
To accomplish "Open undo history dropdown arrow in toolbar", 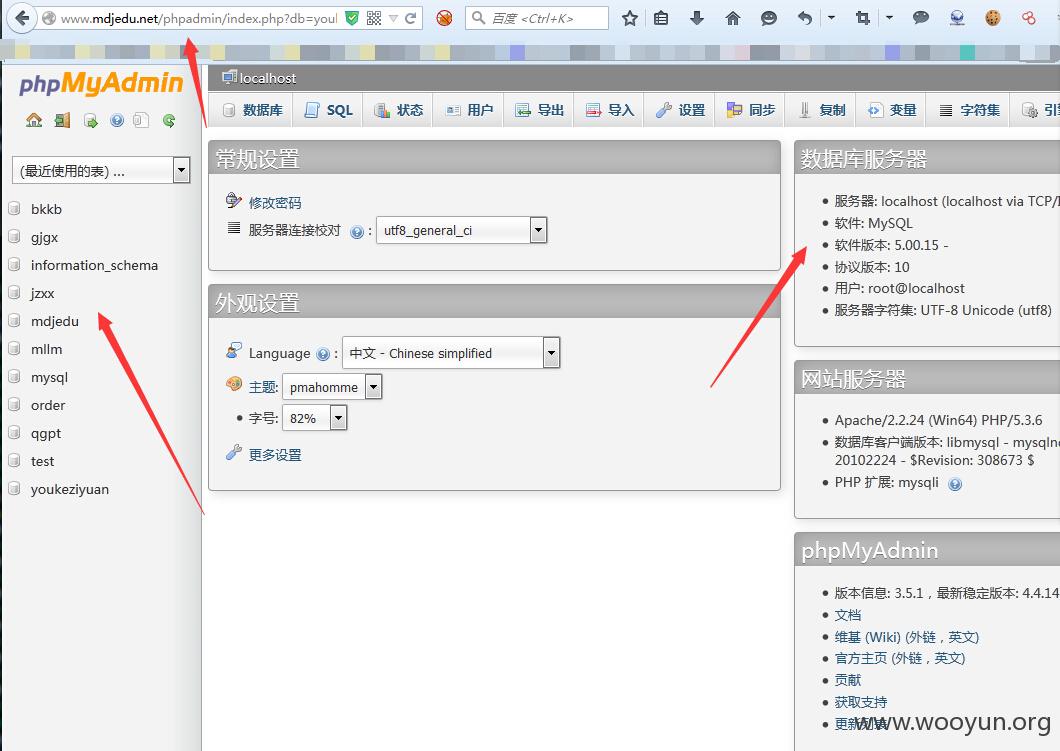I will [831, 18].
